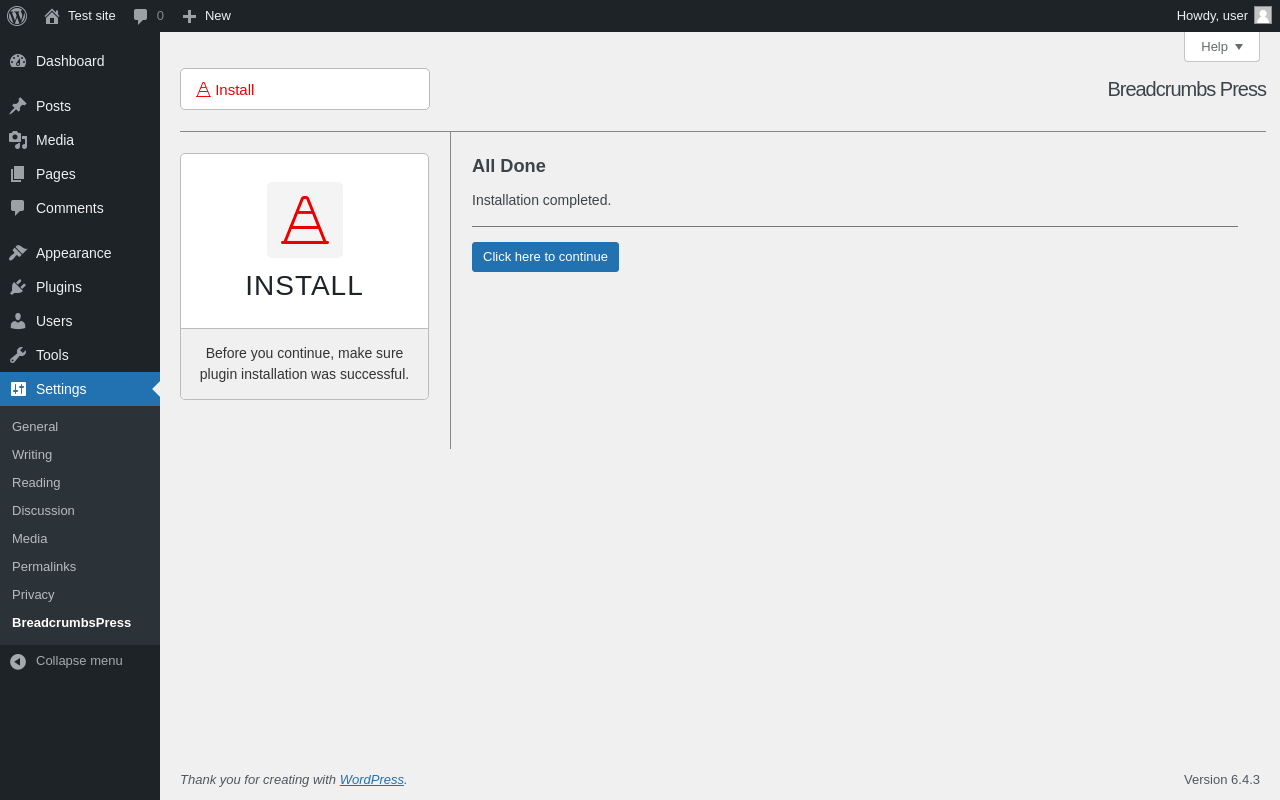Click the Appearance paintbrush icon

18,253
